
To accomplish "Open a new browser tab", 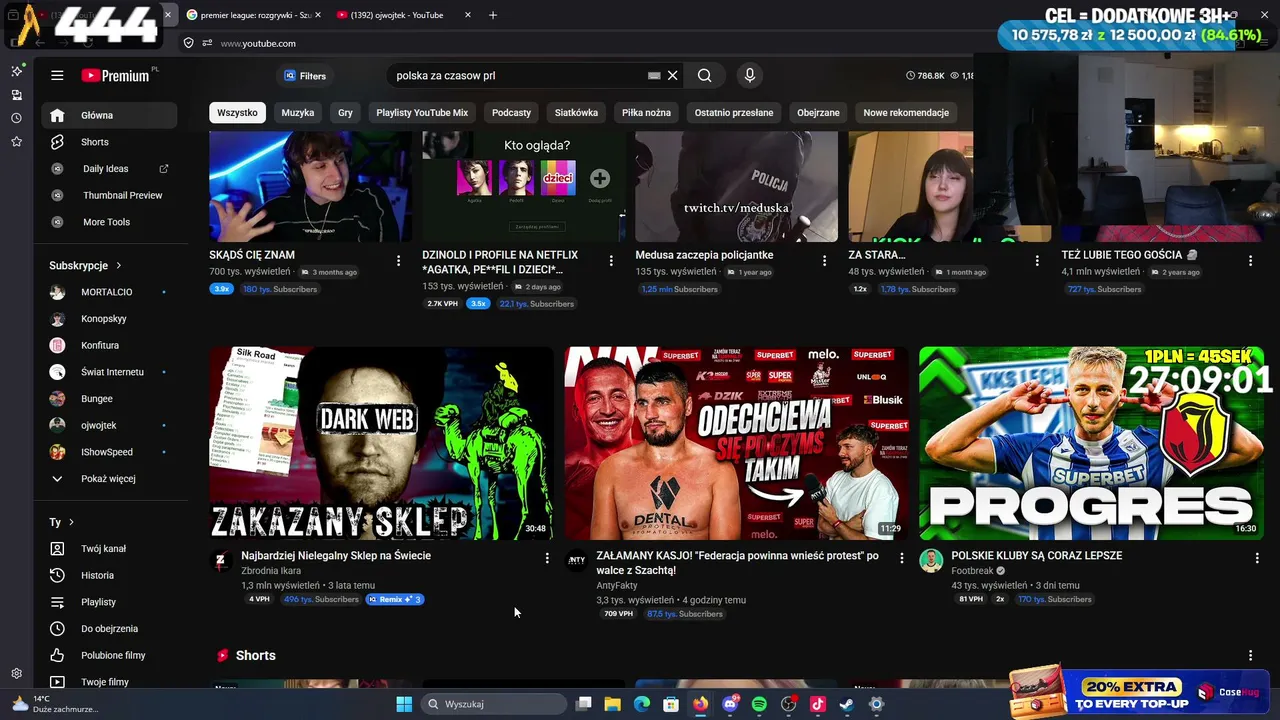I will pos(493,15).
